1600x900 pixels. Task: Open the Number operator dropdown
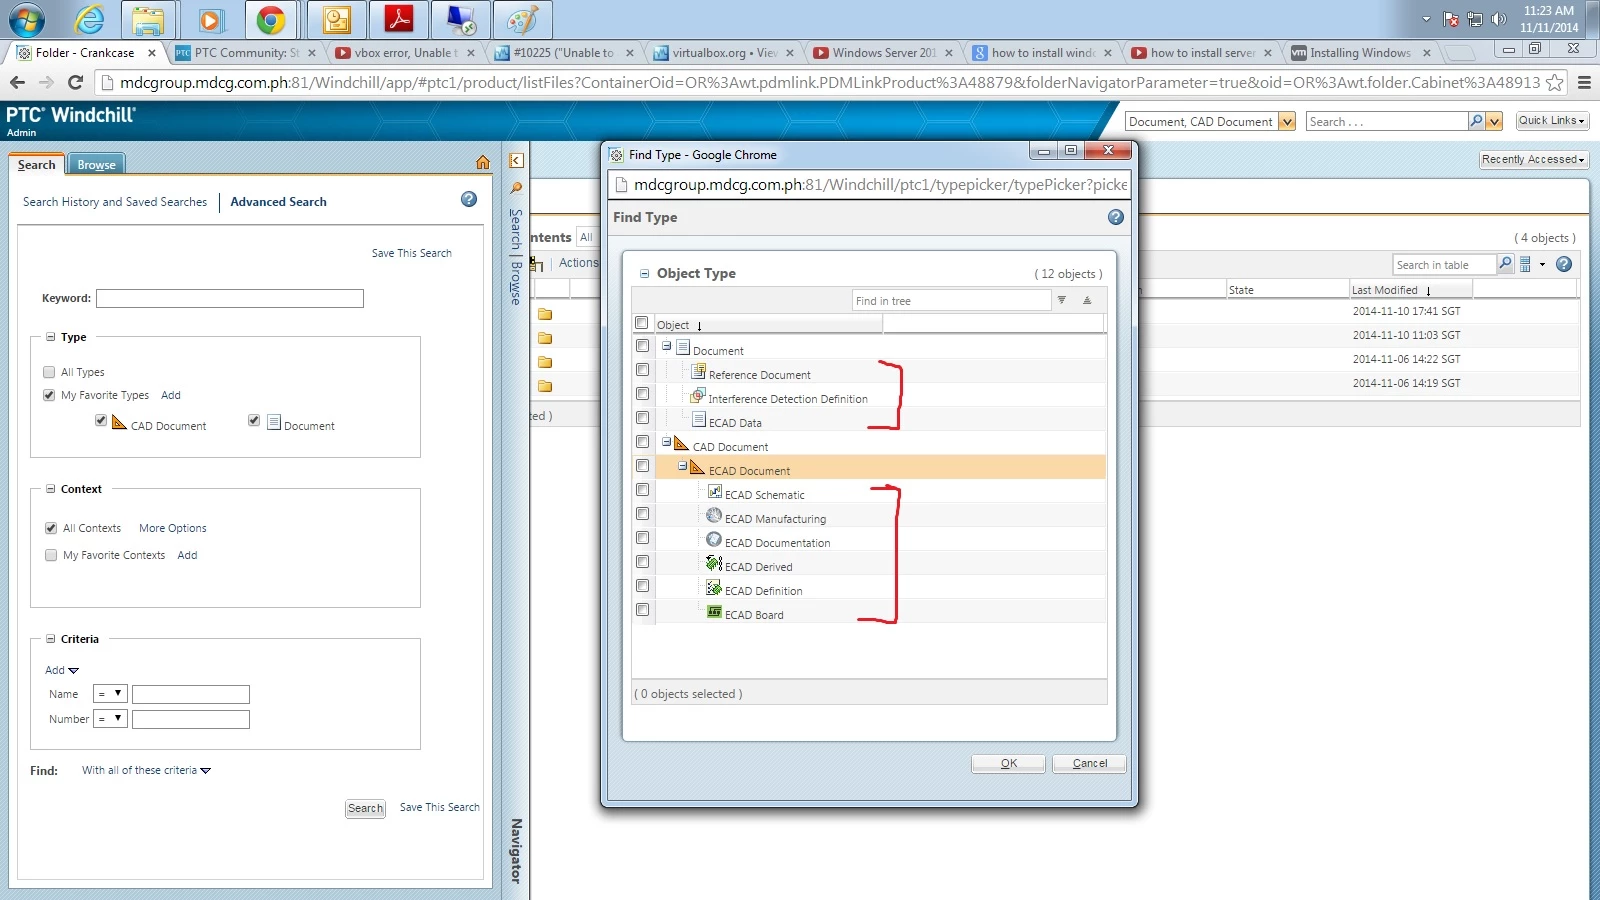click(110, 719)
